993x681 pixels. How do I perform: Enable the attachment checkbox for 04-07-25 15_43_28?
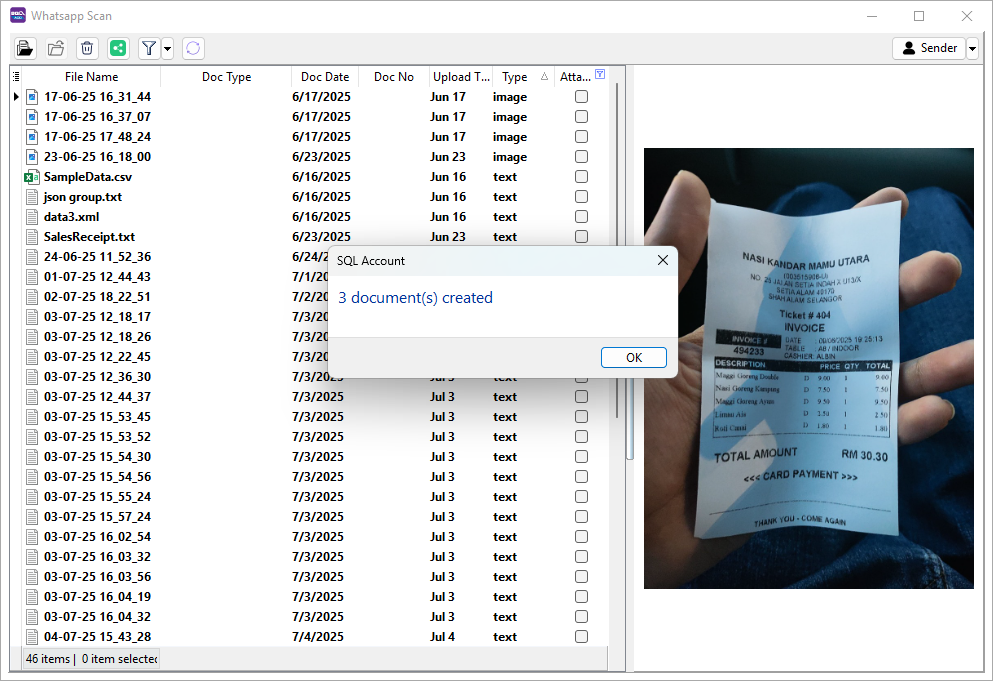581,637
